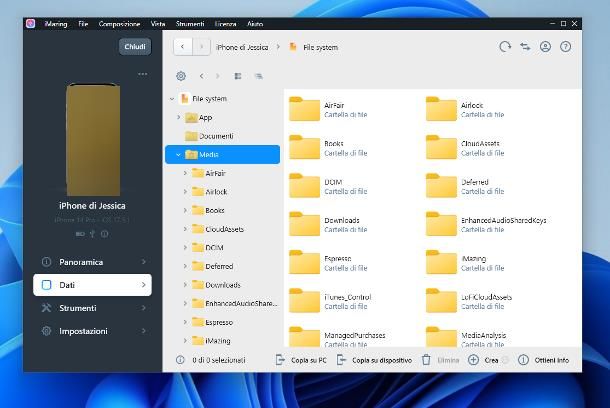The height and width of the screenshot is (408, 610).
Task: Expand the App tree node
Action: tap(179, 117)
